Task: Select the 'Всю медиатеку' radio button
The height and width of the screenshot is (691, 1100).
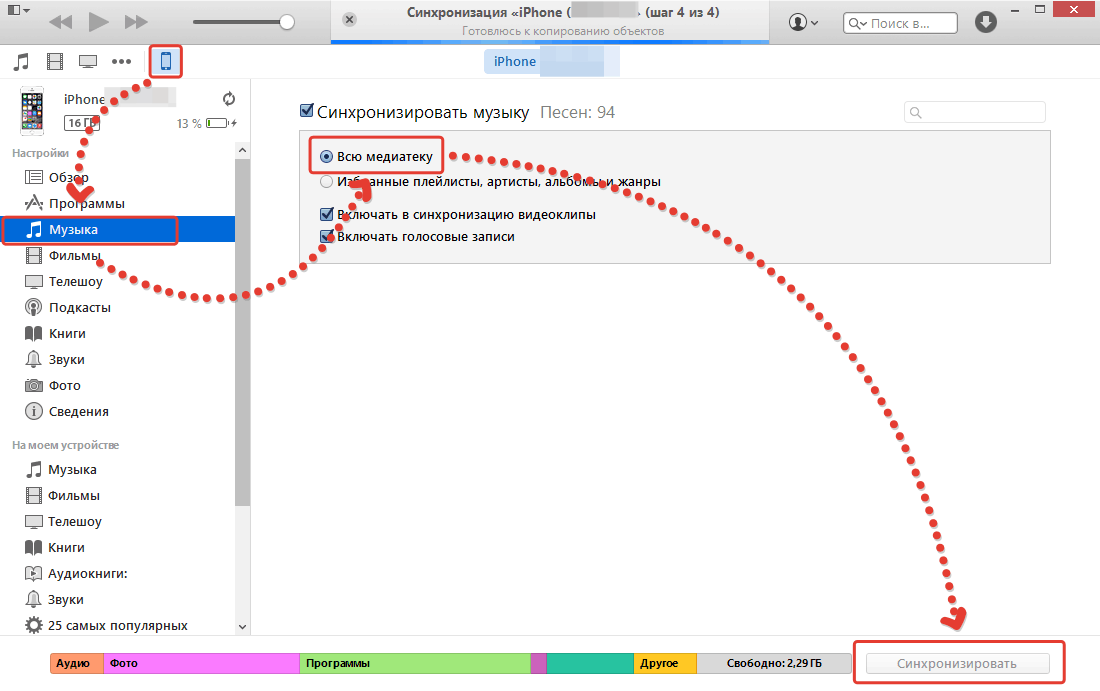Action: point(326,156)
